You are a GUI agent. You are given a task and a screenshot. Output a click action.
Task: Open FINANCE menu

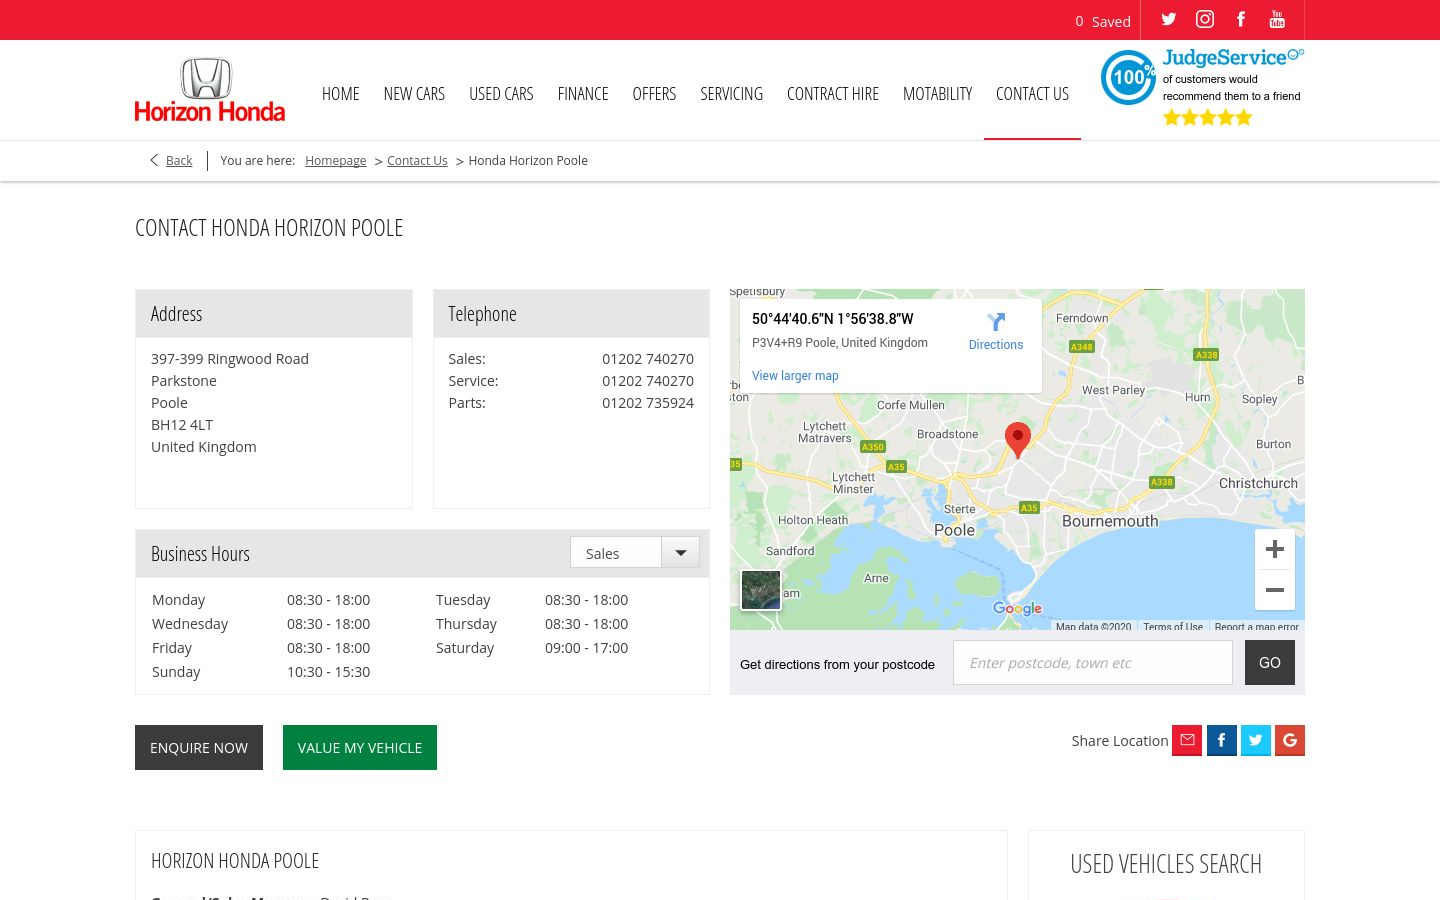click(x=583, y=93)
